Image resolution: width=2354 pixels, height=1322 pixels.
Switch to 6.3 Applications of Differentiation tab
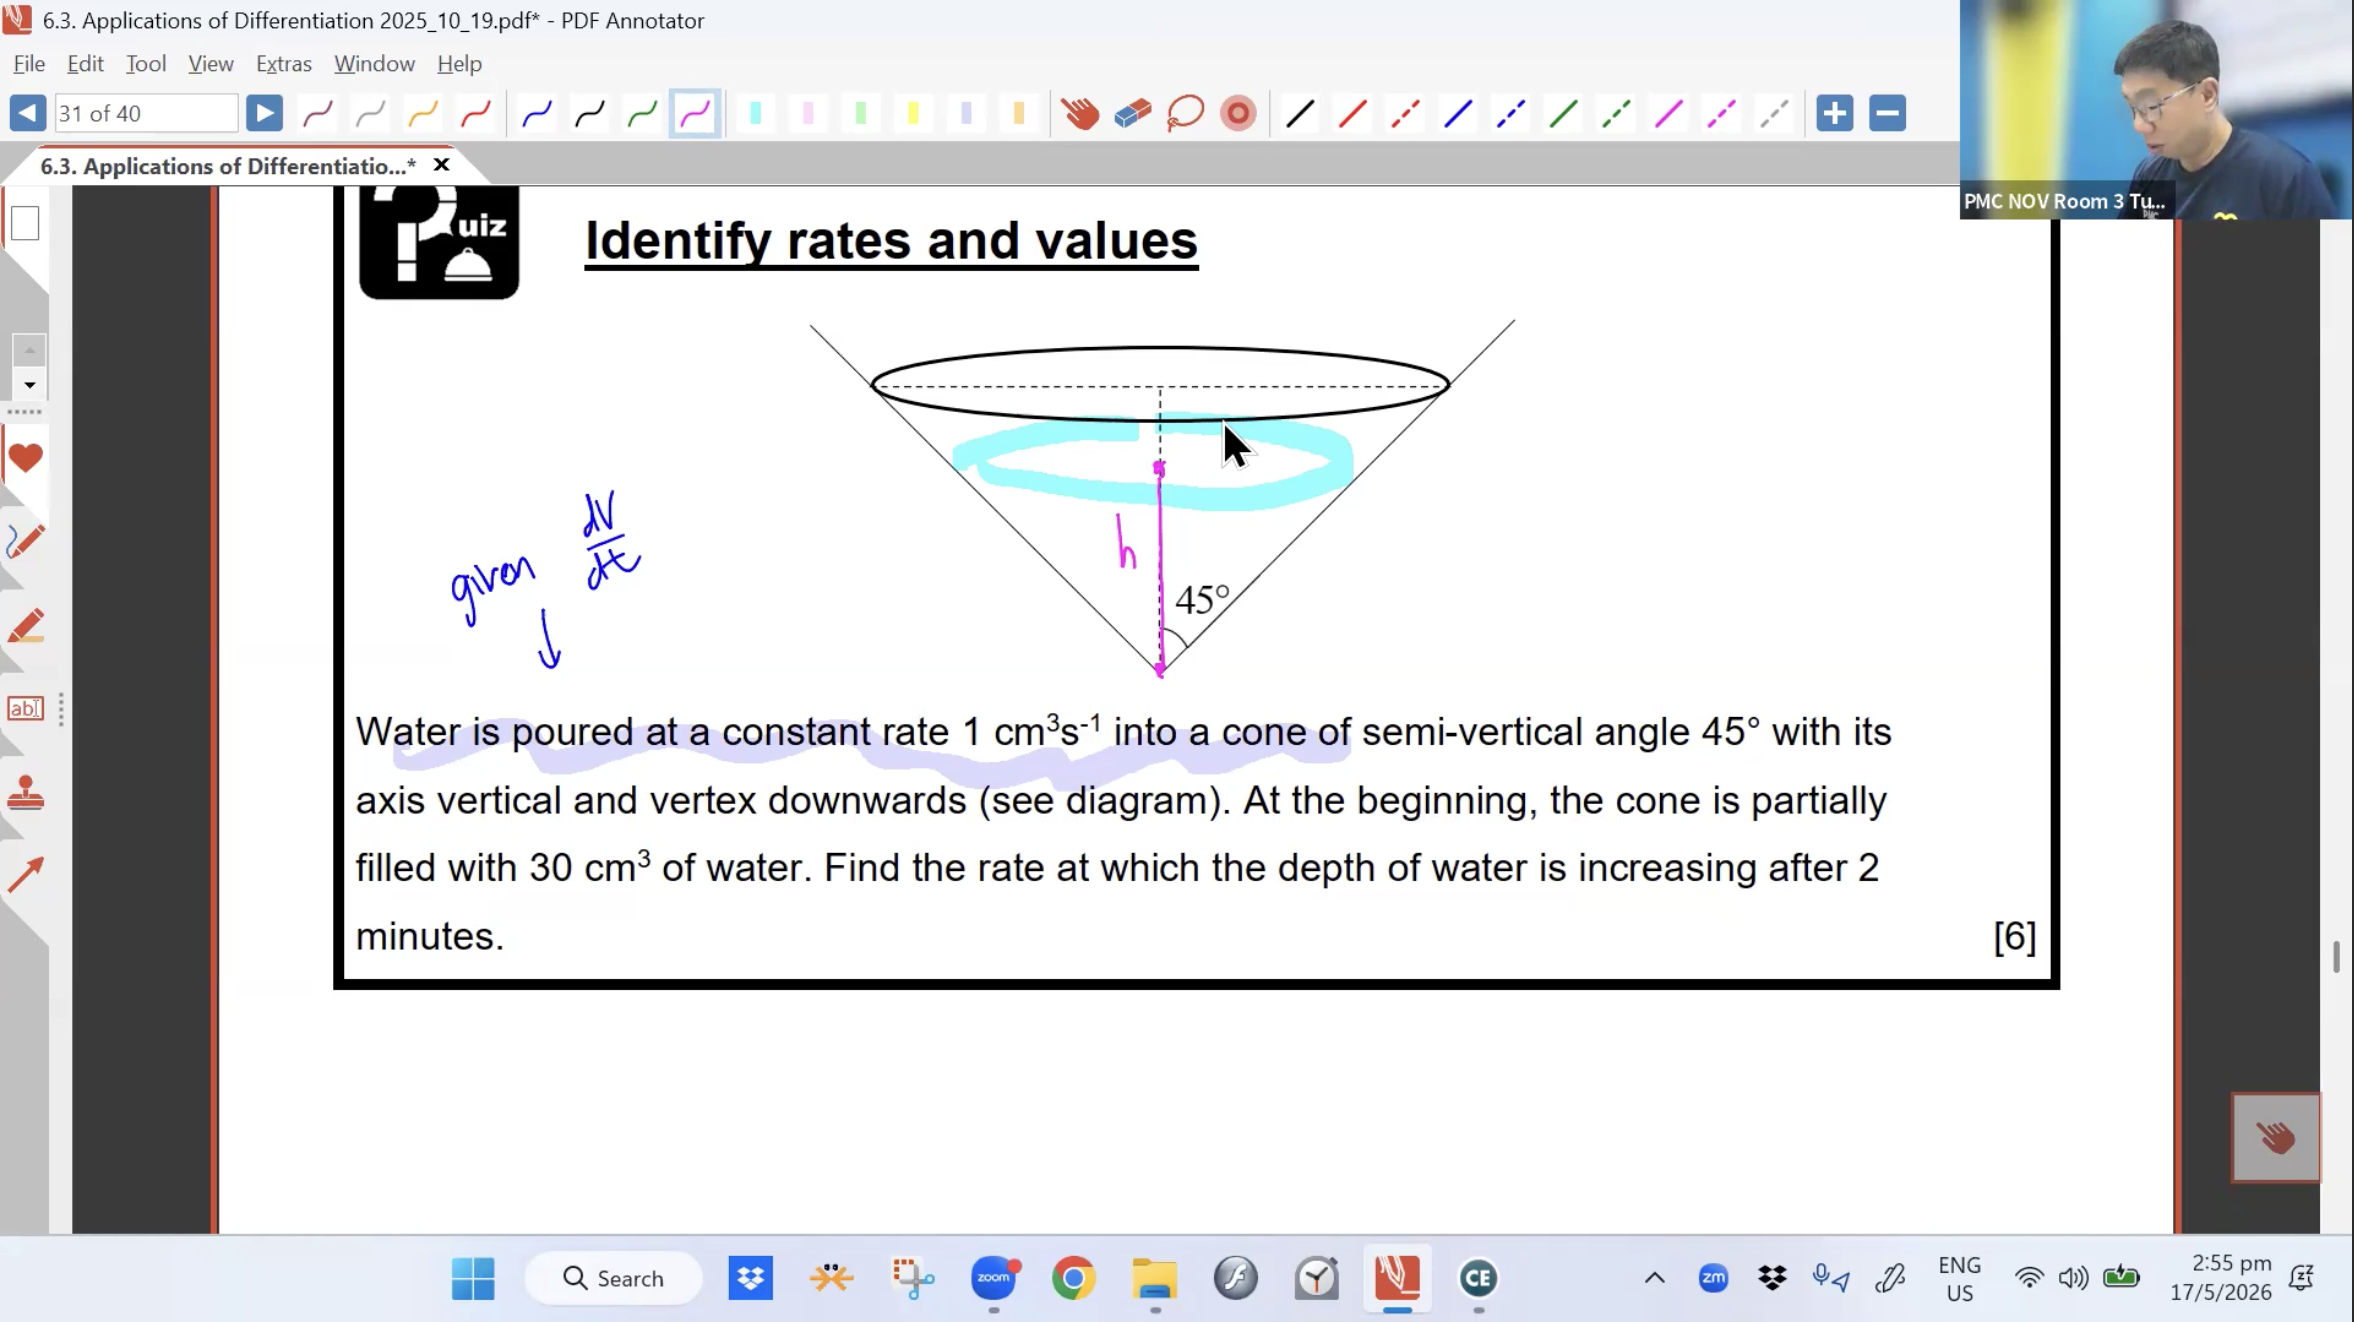(228, 166)
